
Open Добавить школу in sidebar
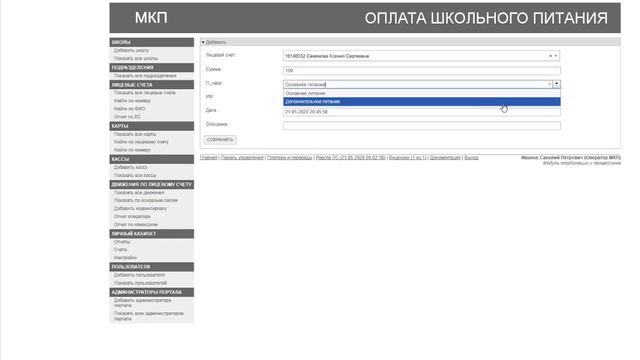(131, 51)
